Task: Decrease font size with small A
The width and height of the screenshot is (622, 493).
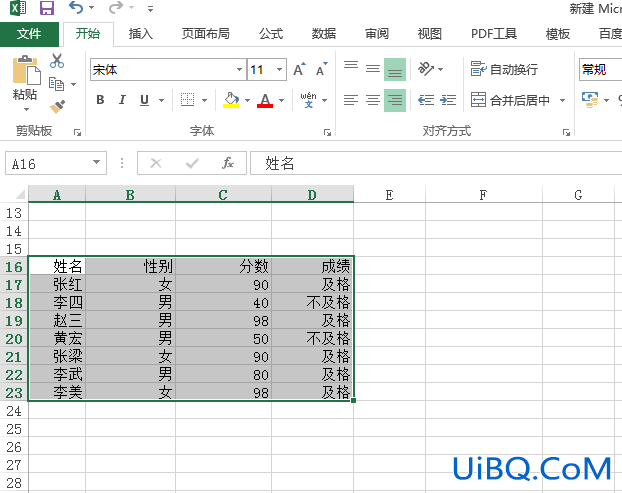Action: pos(321,69)
